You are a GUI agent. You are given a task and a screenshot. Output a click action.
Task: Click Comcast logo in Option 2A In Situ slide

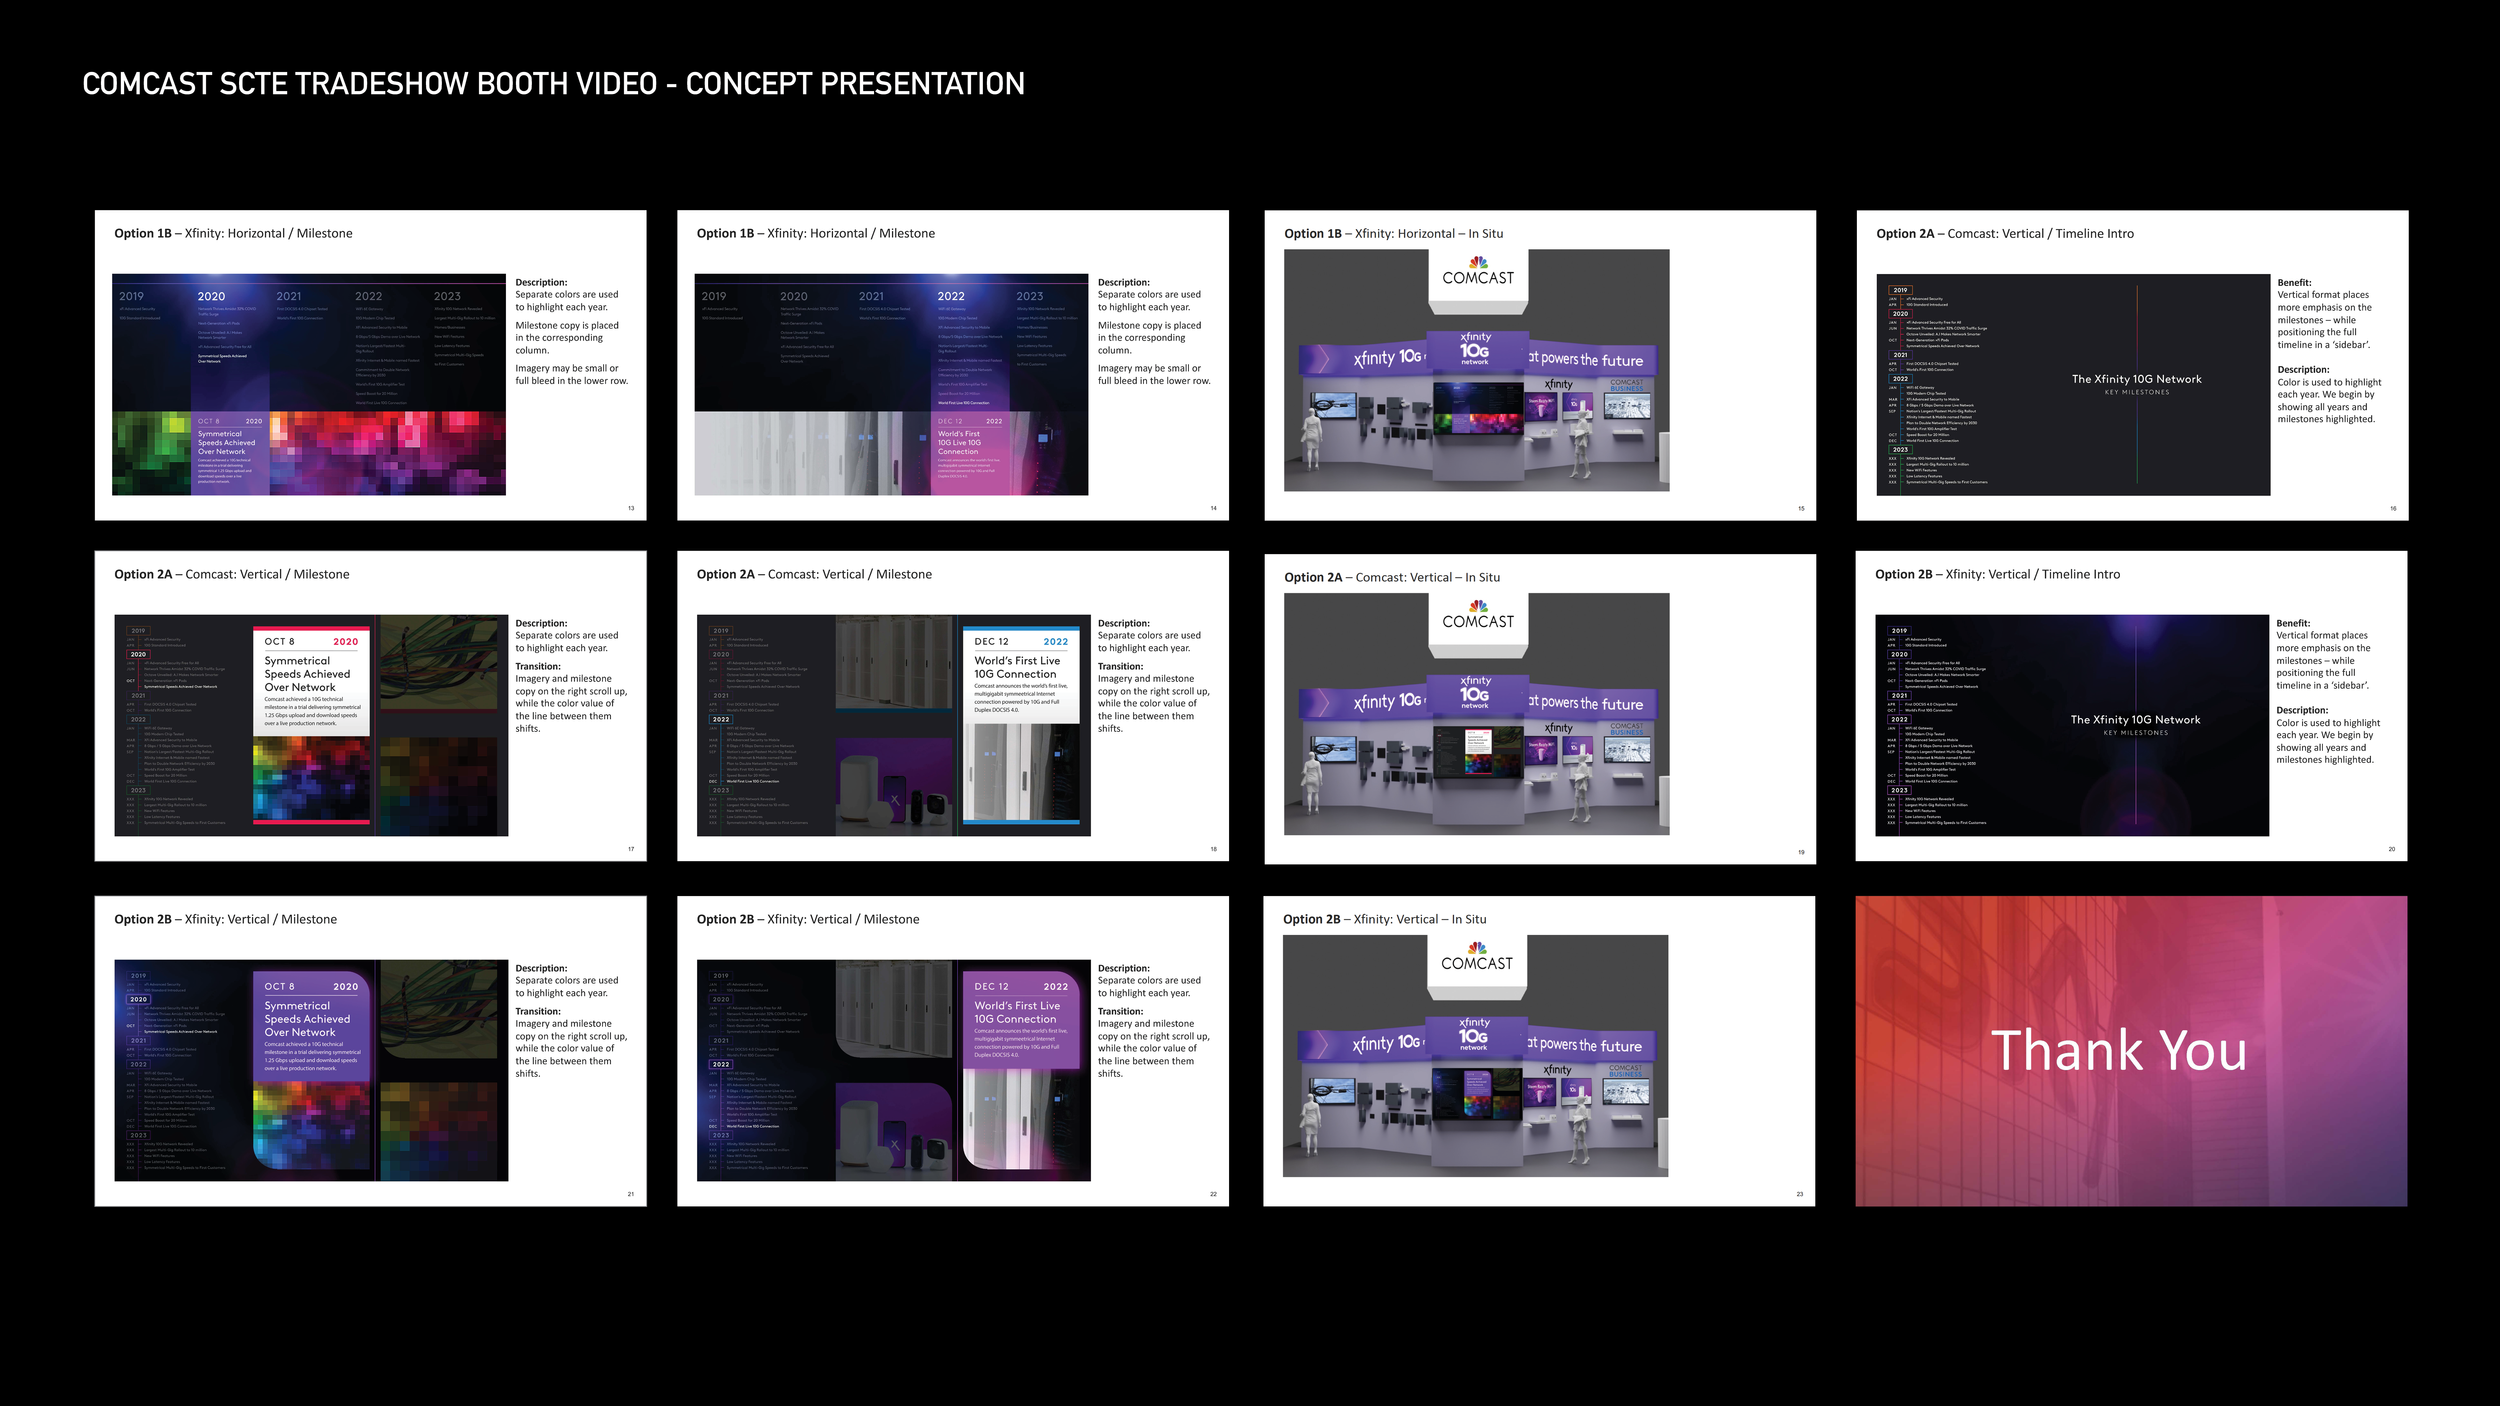tap(1478, 615)
